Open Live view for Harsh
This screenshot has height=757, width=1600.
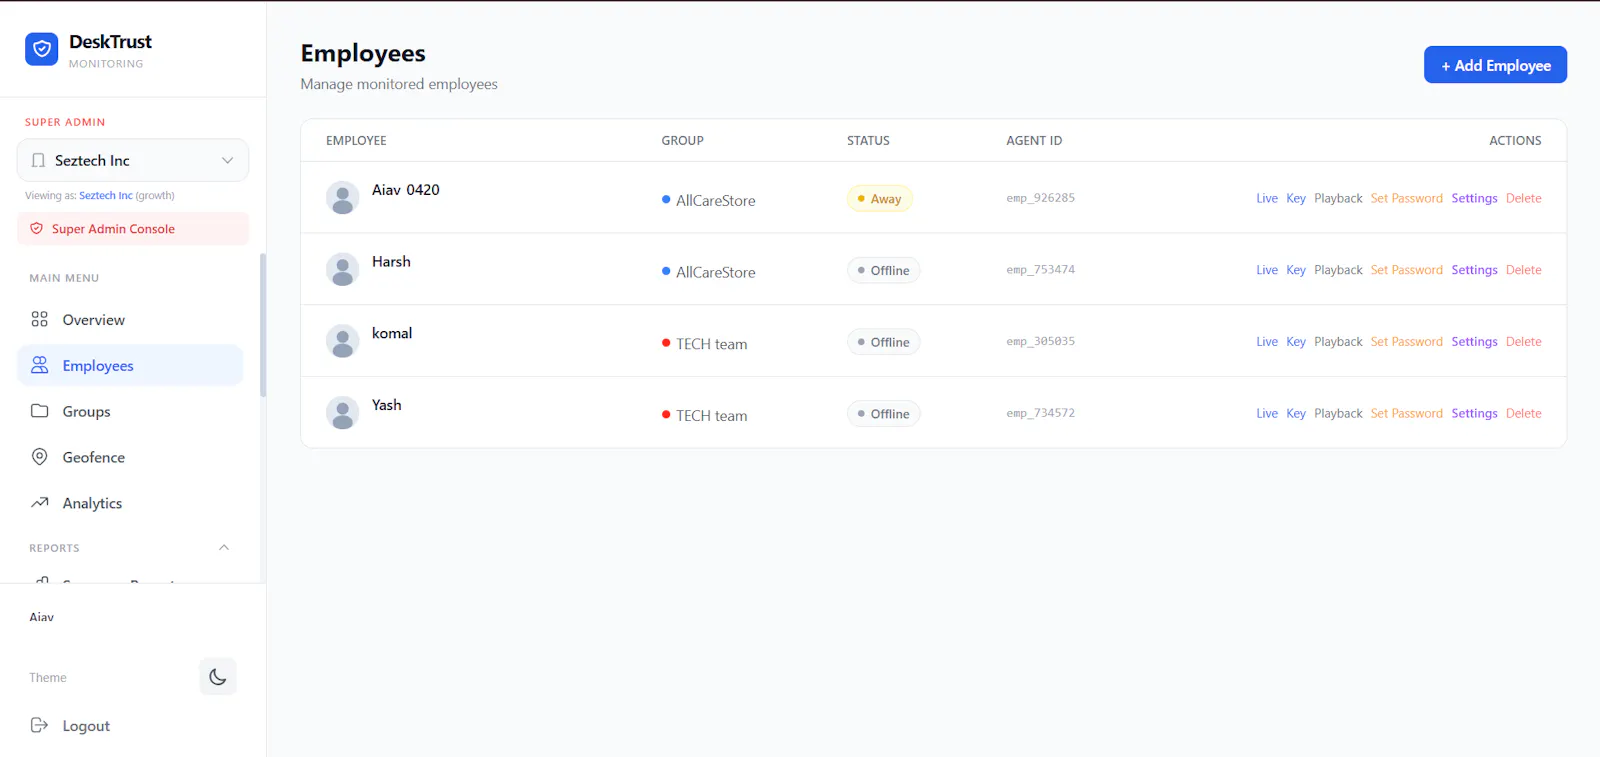point(1267,270)
